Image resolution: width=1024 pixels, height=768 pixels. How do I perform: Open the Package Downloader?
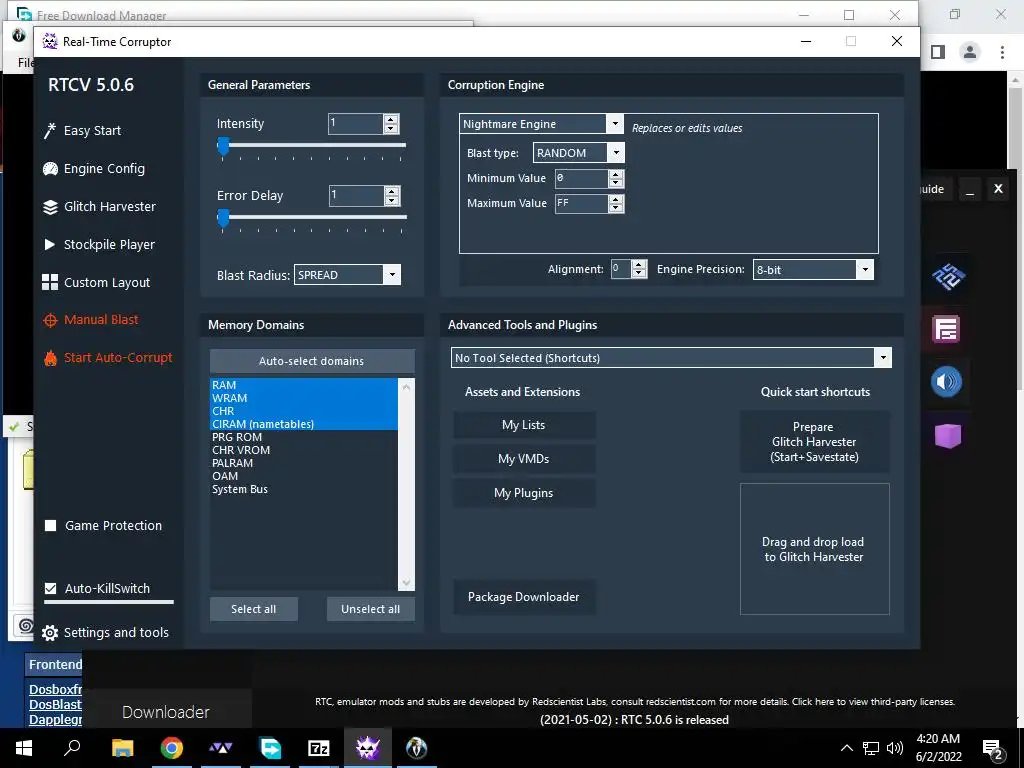(x=524, y=597)
